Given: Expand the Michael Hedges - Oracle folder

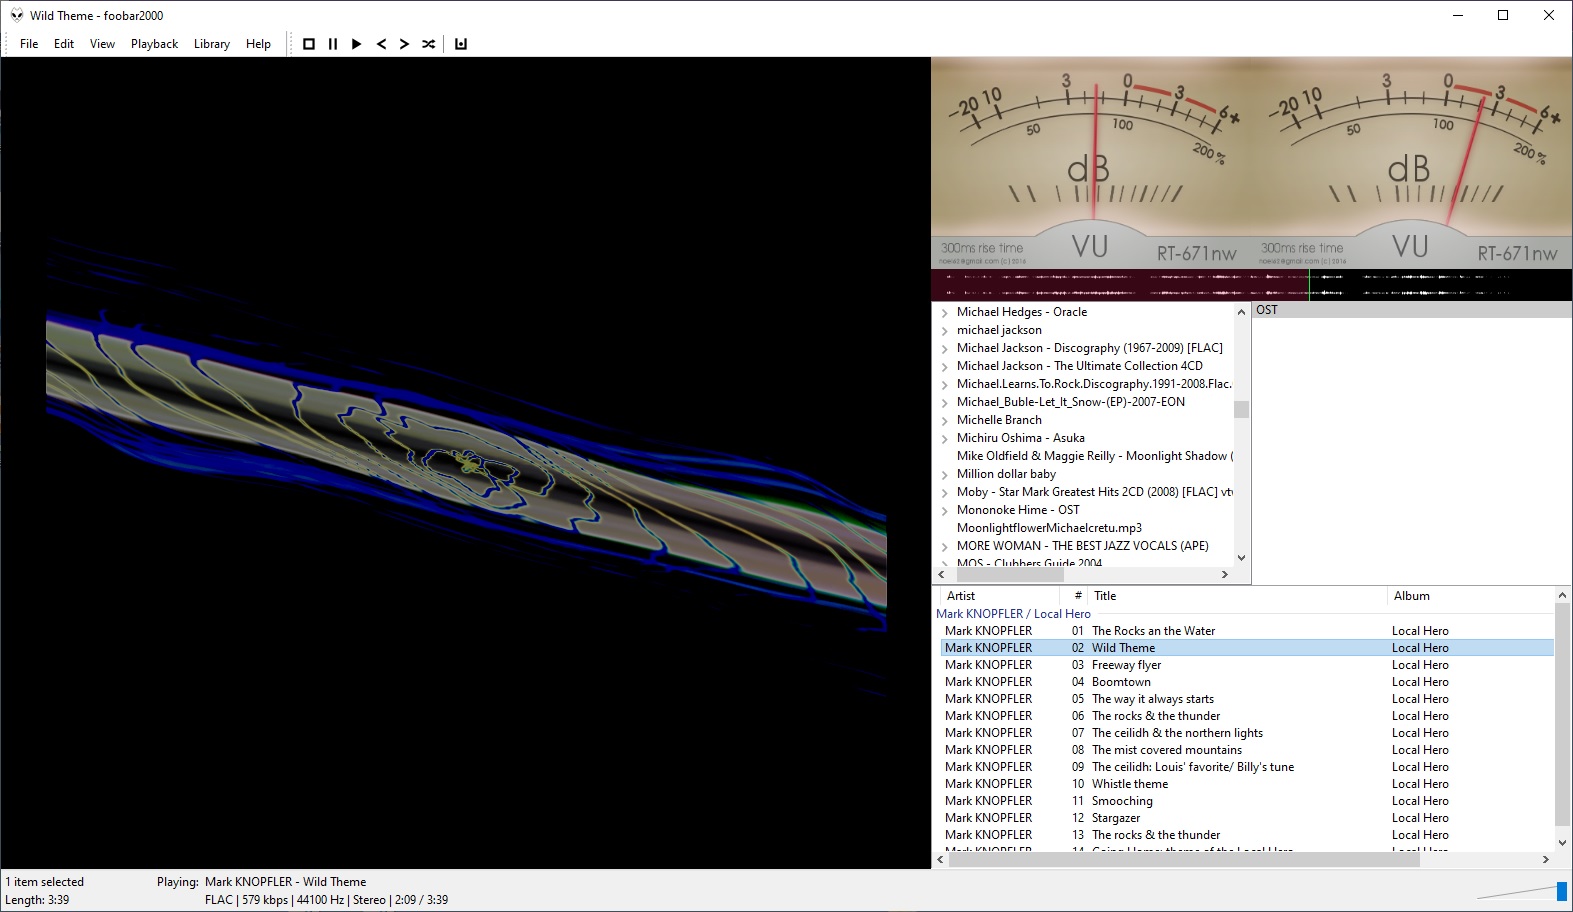Looking at the screenshot, I should coord(944,313).
